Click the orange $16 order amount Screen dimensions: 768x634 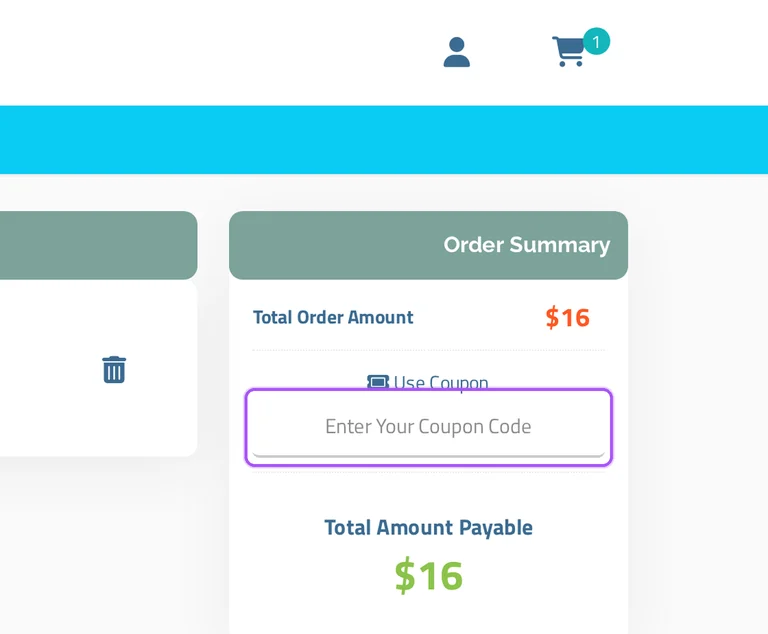568,317
